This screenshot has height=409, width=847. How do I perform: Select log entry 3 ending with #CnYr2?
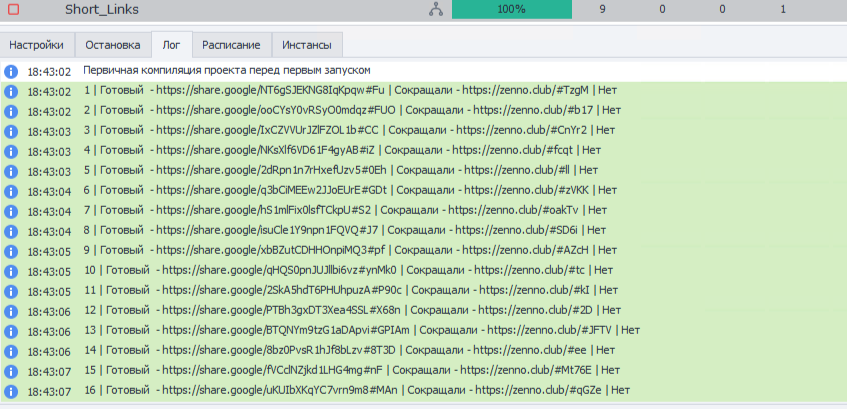pyautogui.click(x=349, y=130)
